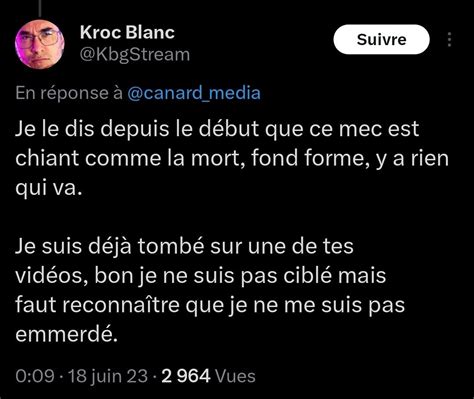Open the more options three-dot menu
474x399 pixels.
click(x=449, y=39)
